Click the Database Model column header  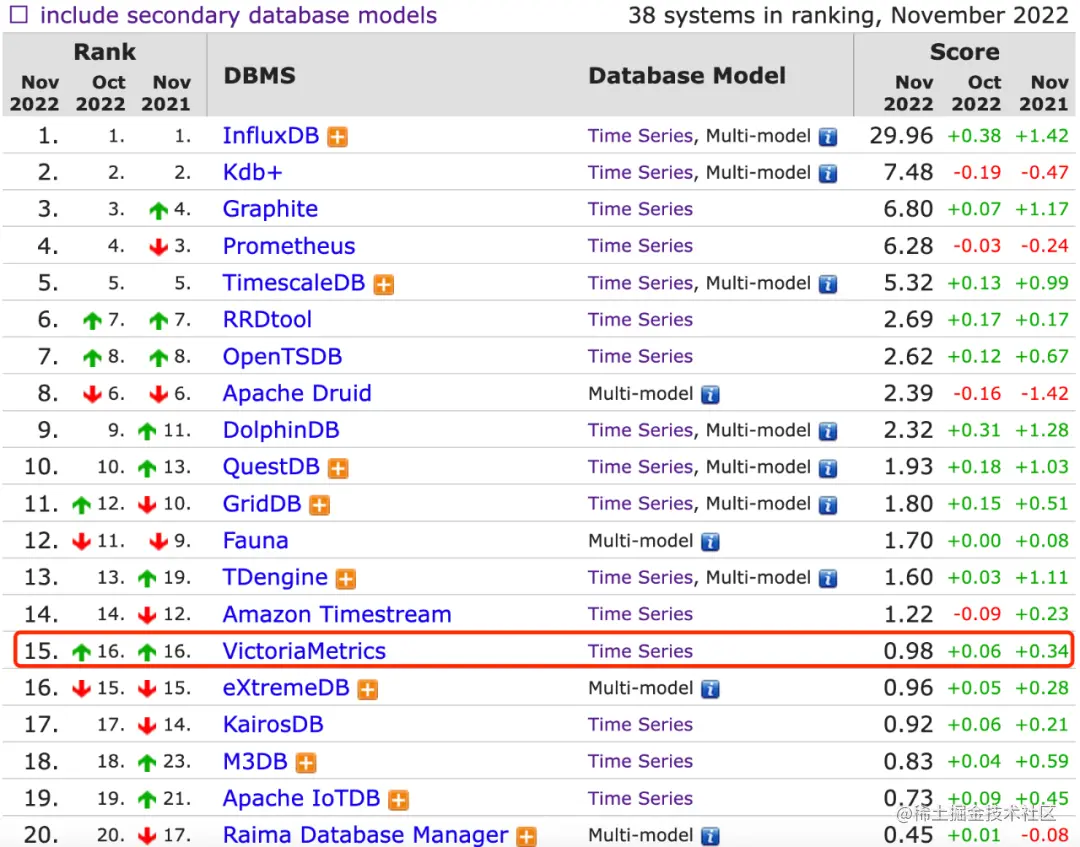pyautogui.click(x=687, y=75)
